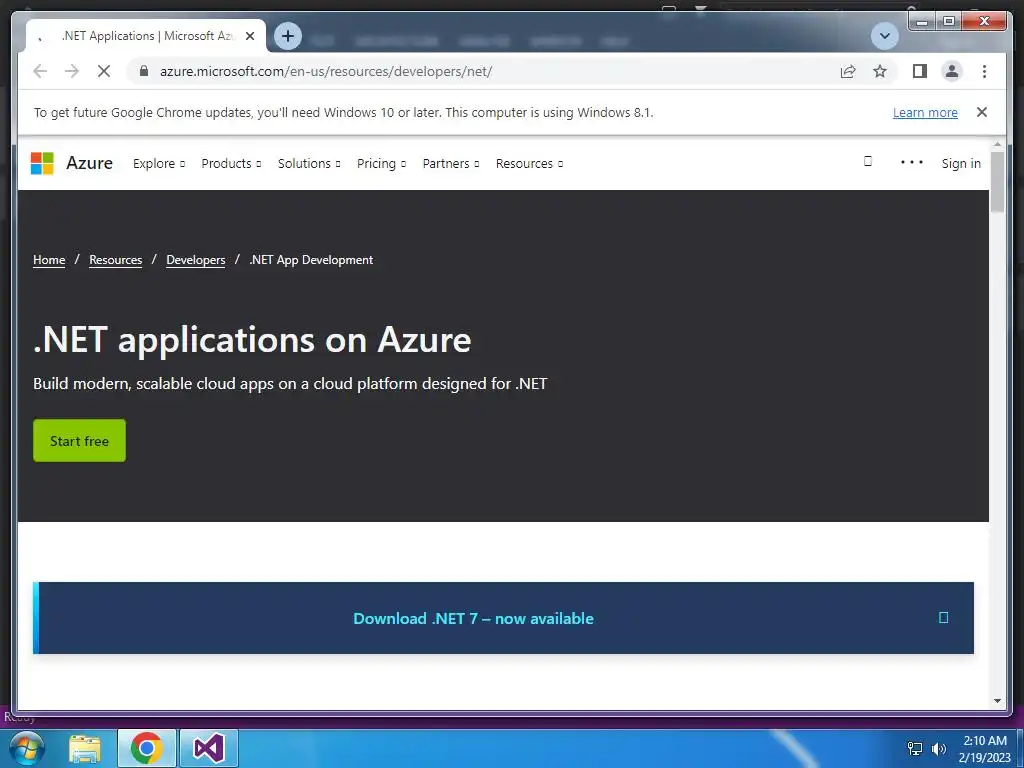Click the .NET App Development breadcrumb text
This screenshot has height=768, width=1024.
pyautogui.click(x=311, y=260)
